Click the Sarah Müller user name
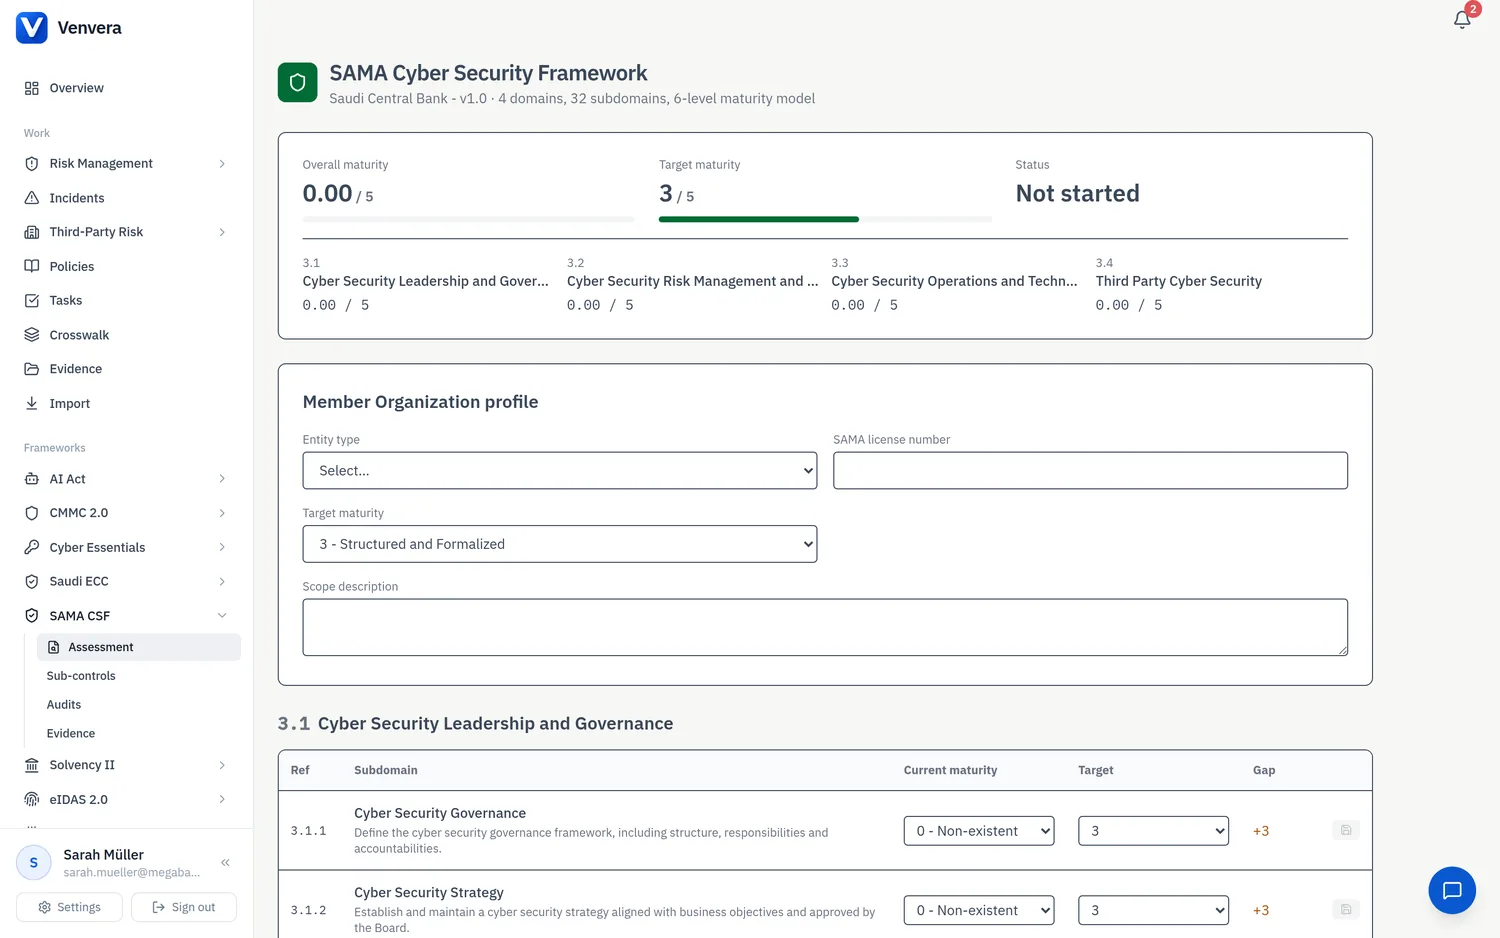 click(104, 855)
